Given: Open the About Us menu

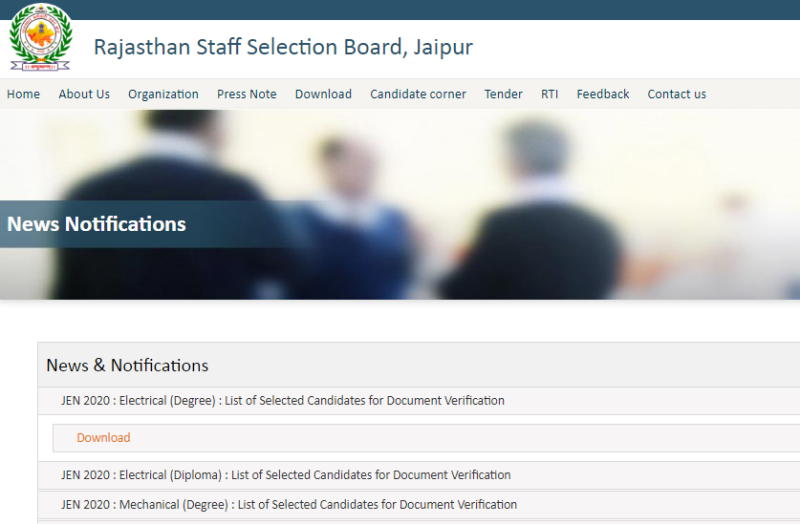Looking at the screenshot, I should pos(84,94).
